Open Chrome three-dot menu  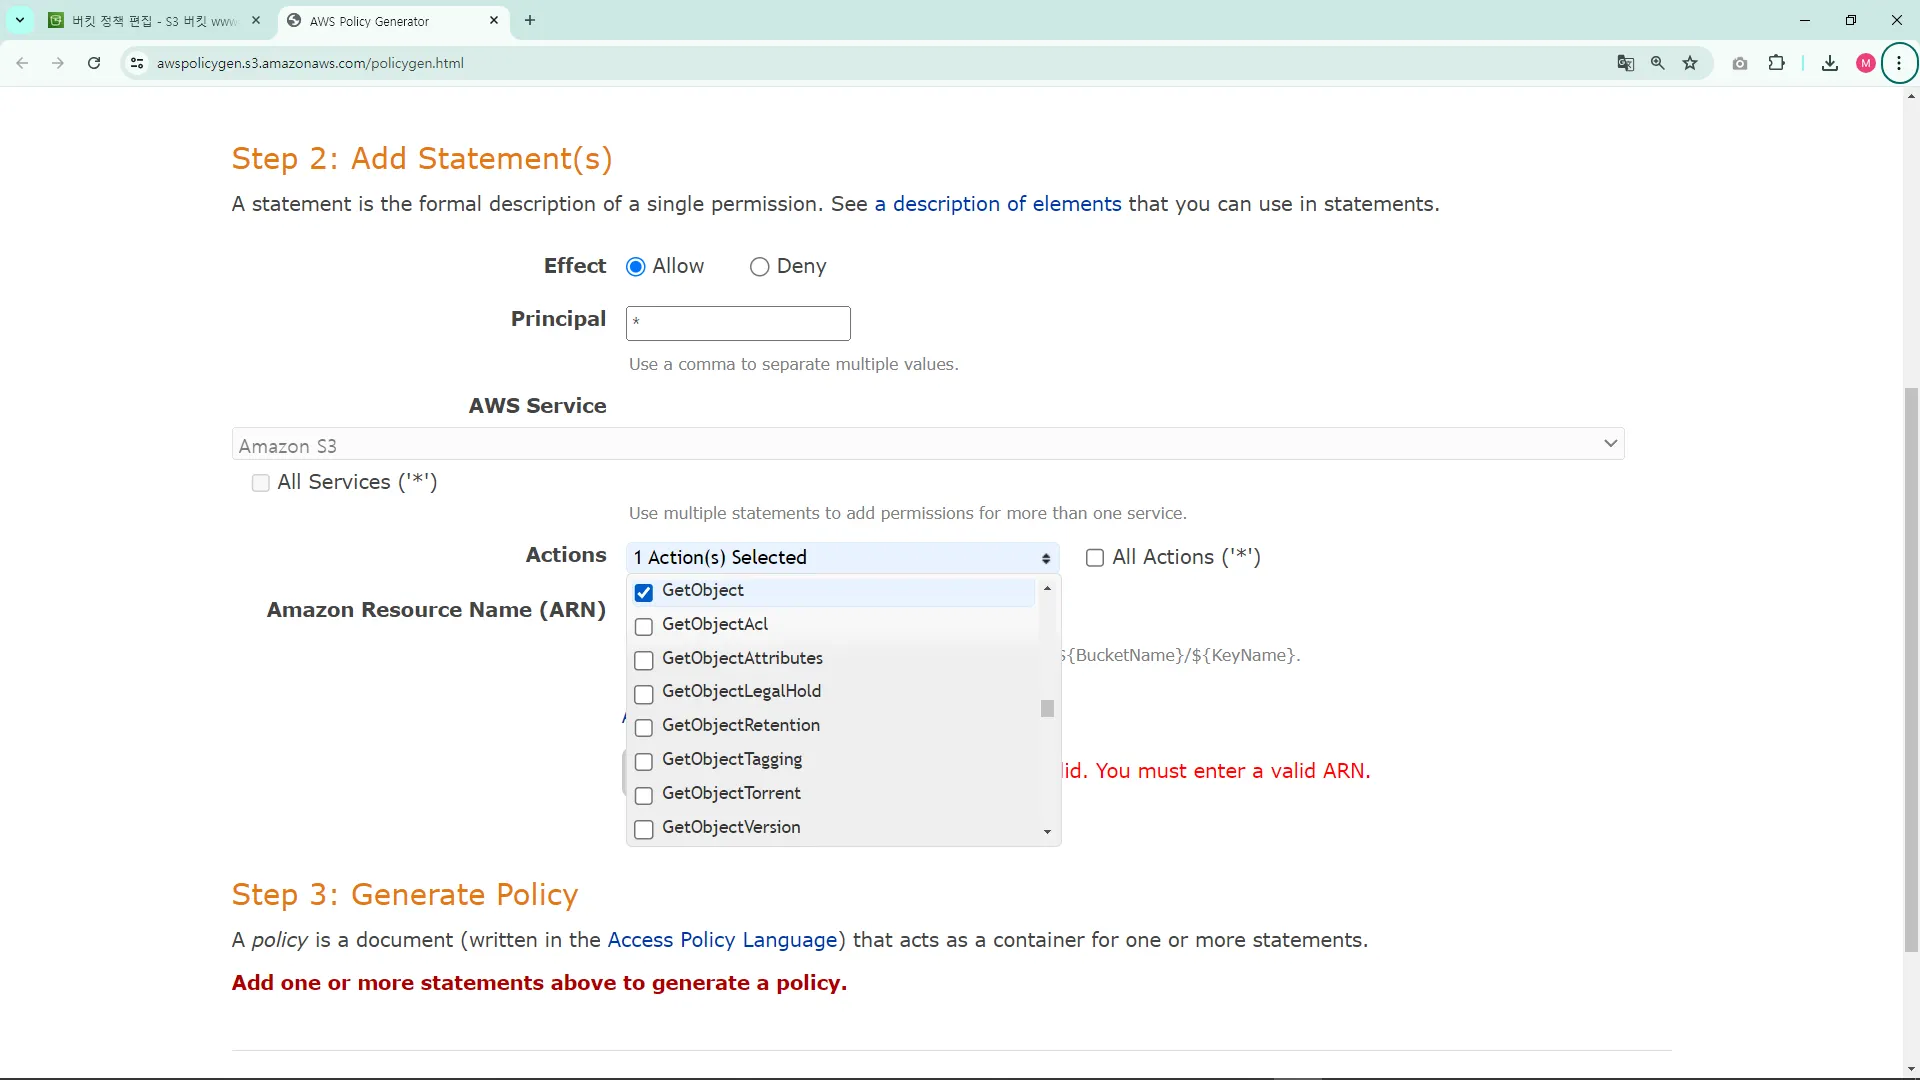click(1898, 63)
